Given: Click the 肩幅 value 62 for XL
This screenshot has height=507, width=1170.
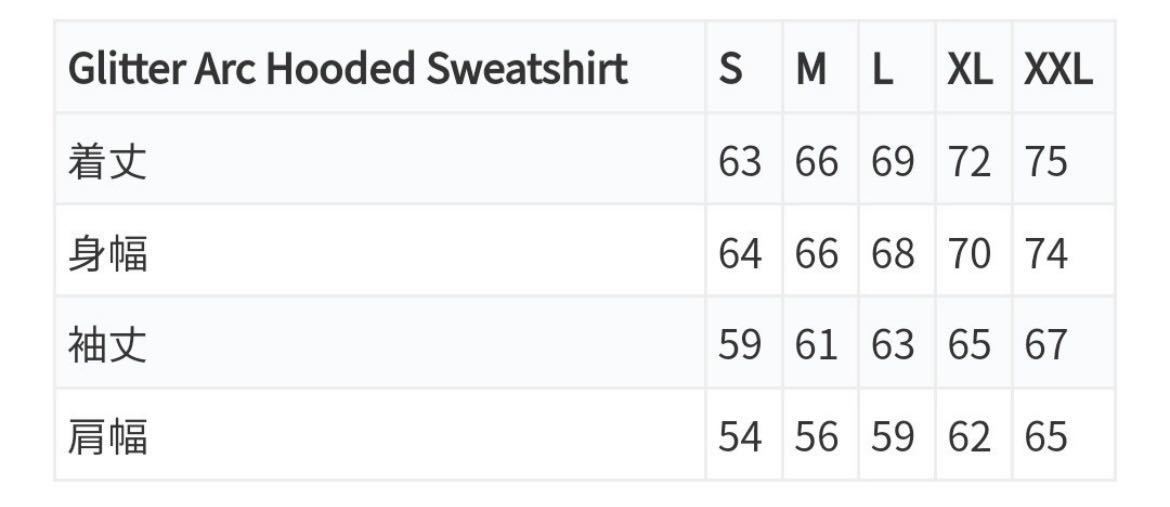Looking at the screenshot, I should (x=969, y=437).
